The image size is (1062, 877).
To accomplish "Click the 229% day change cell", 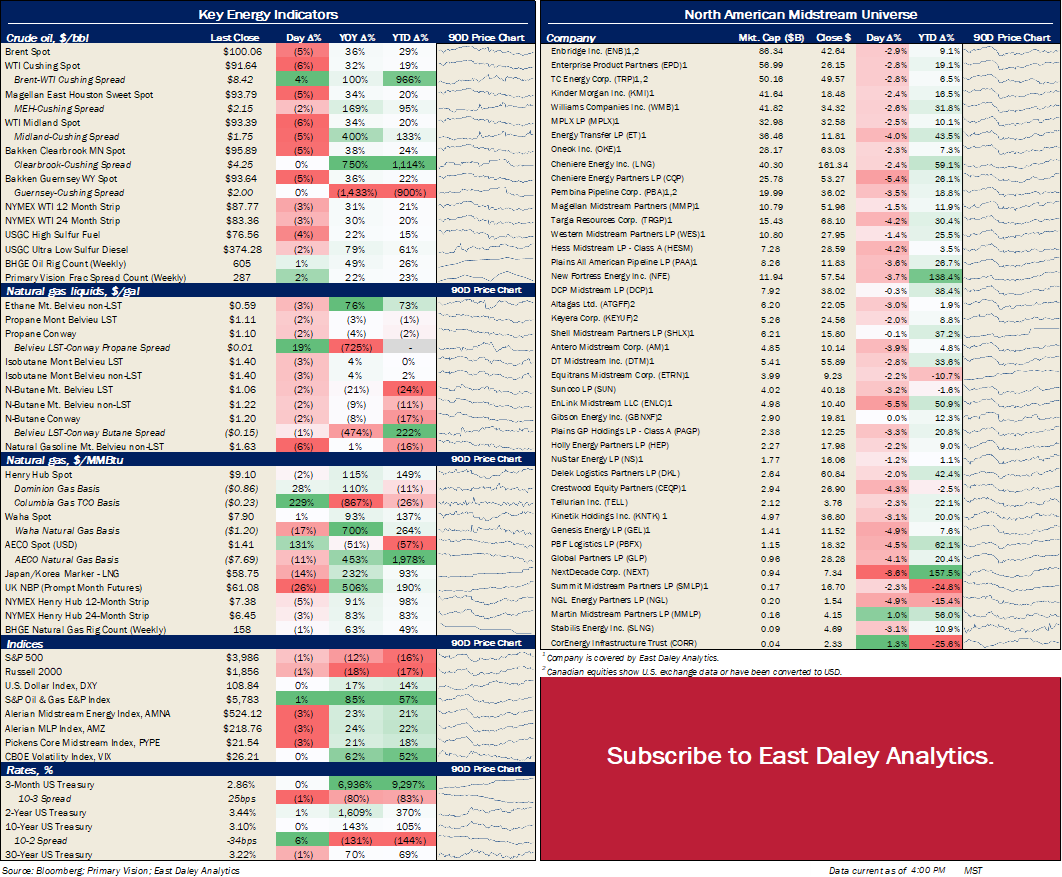I will pos(302,503).
